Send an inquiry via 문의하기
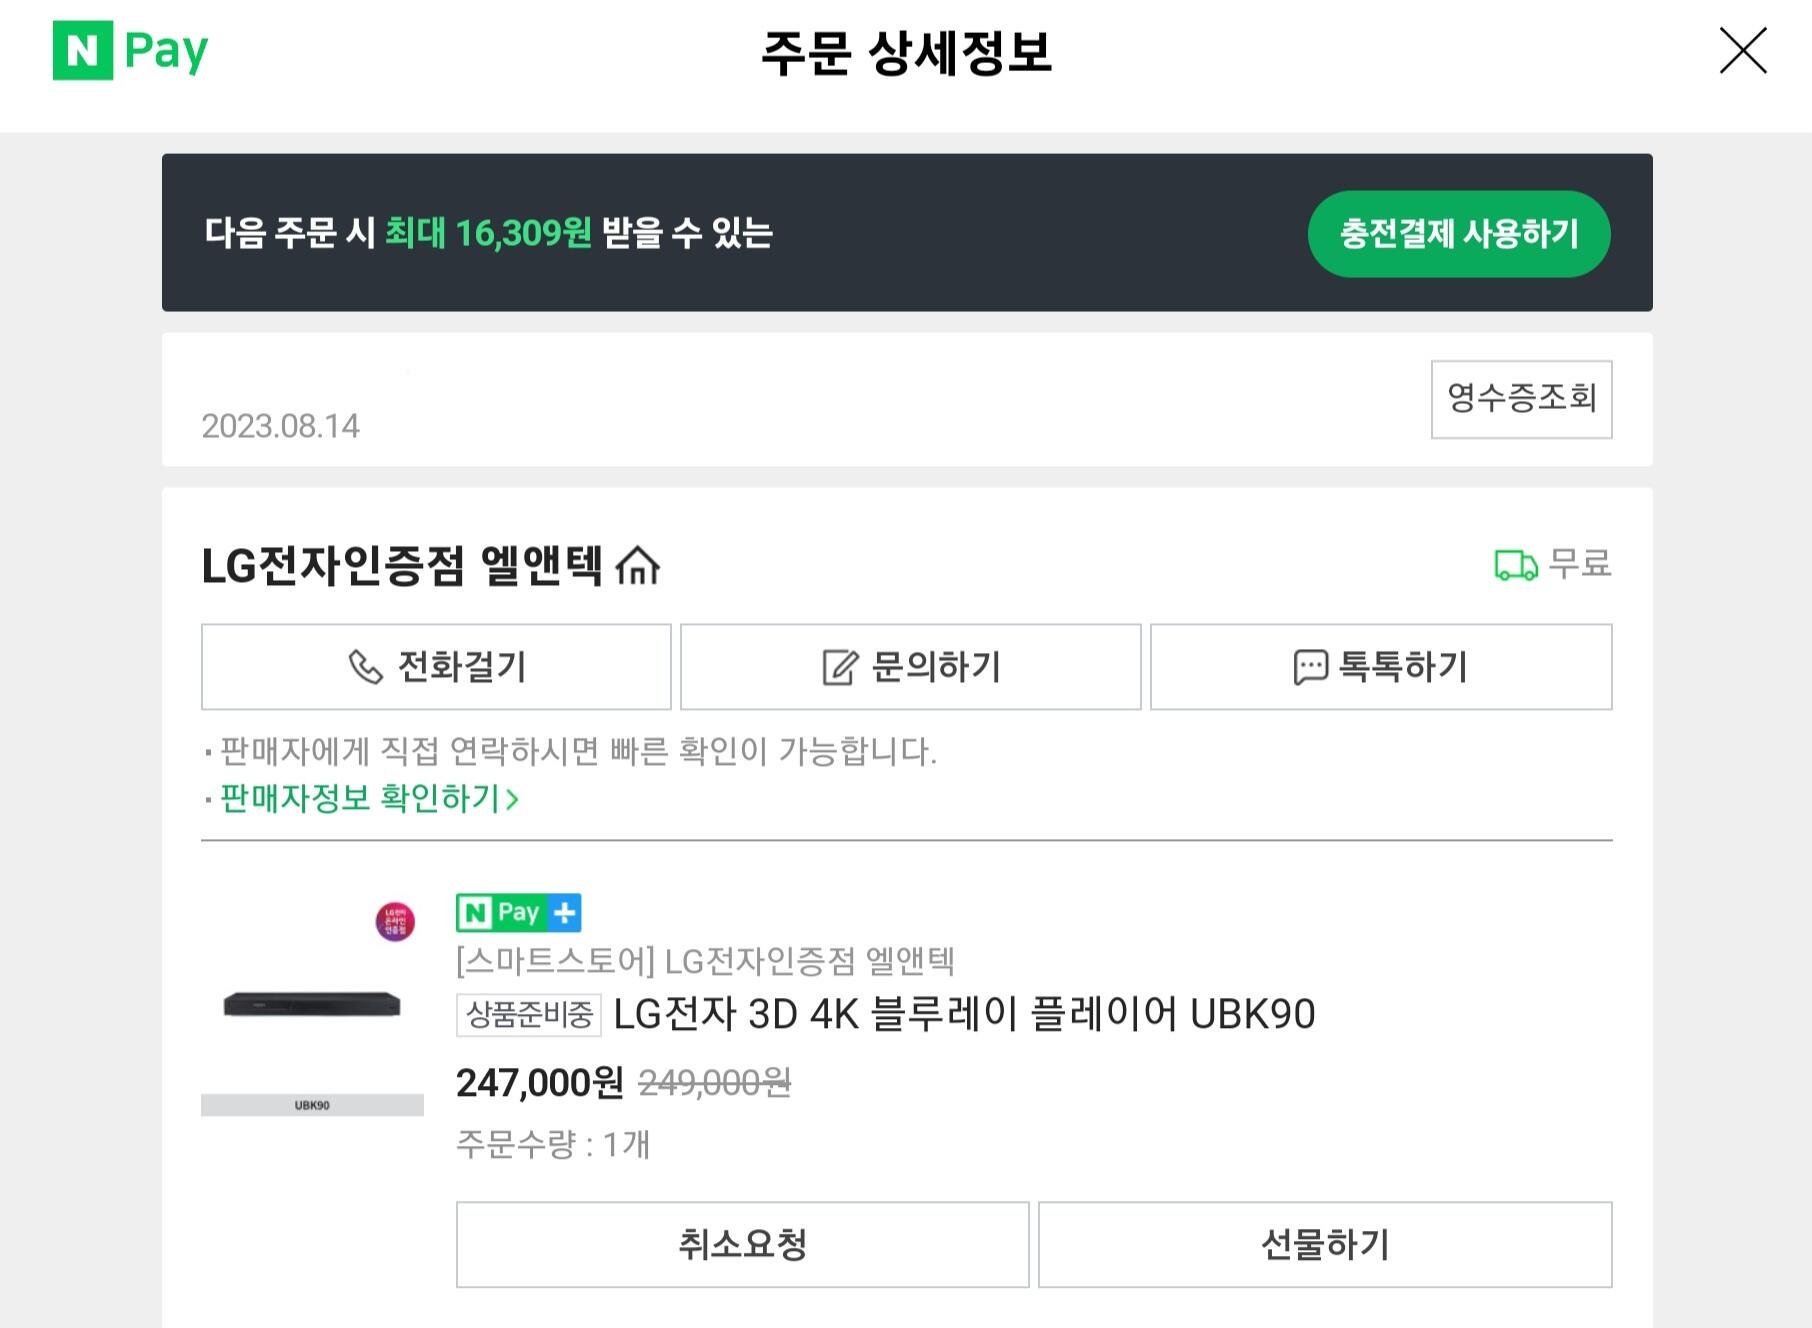The height and width of the screenshot is (1328, 1812). pos(910,667)
